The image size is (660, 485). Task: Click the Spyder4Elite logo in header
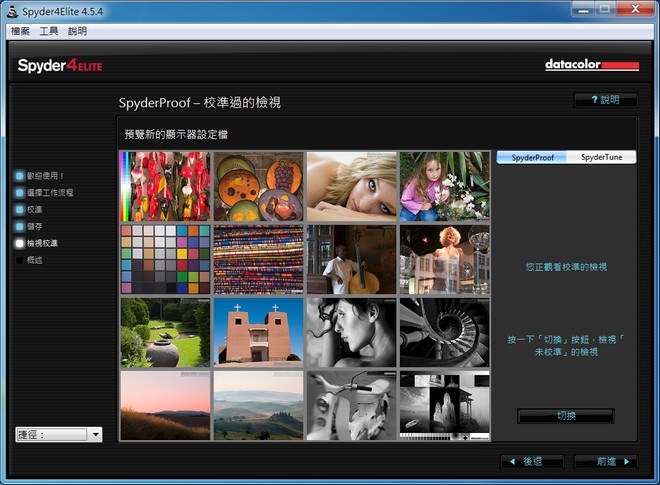coord(60,66)
